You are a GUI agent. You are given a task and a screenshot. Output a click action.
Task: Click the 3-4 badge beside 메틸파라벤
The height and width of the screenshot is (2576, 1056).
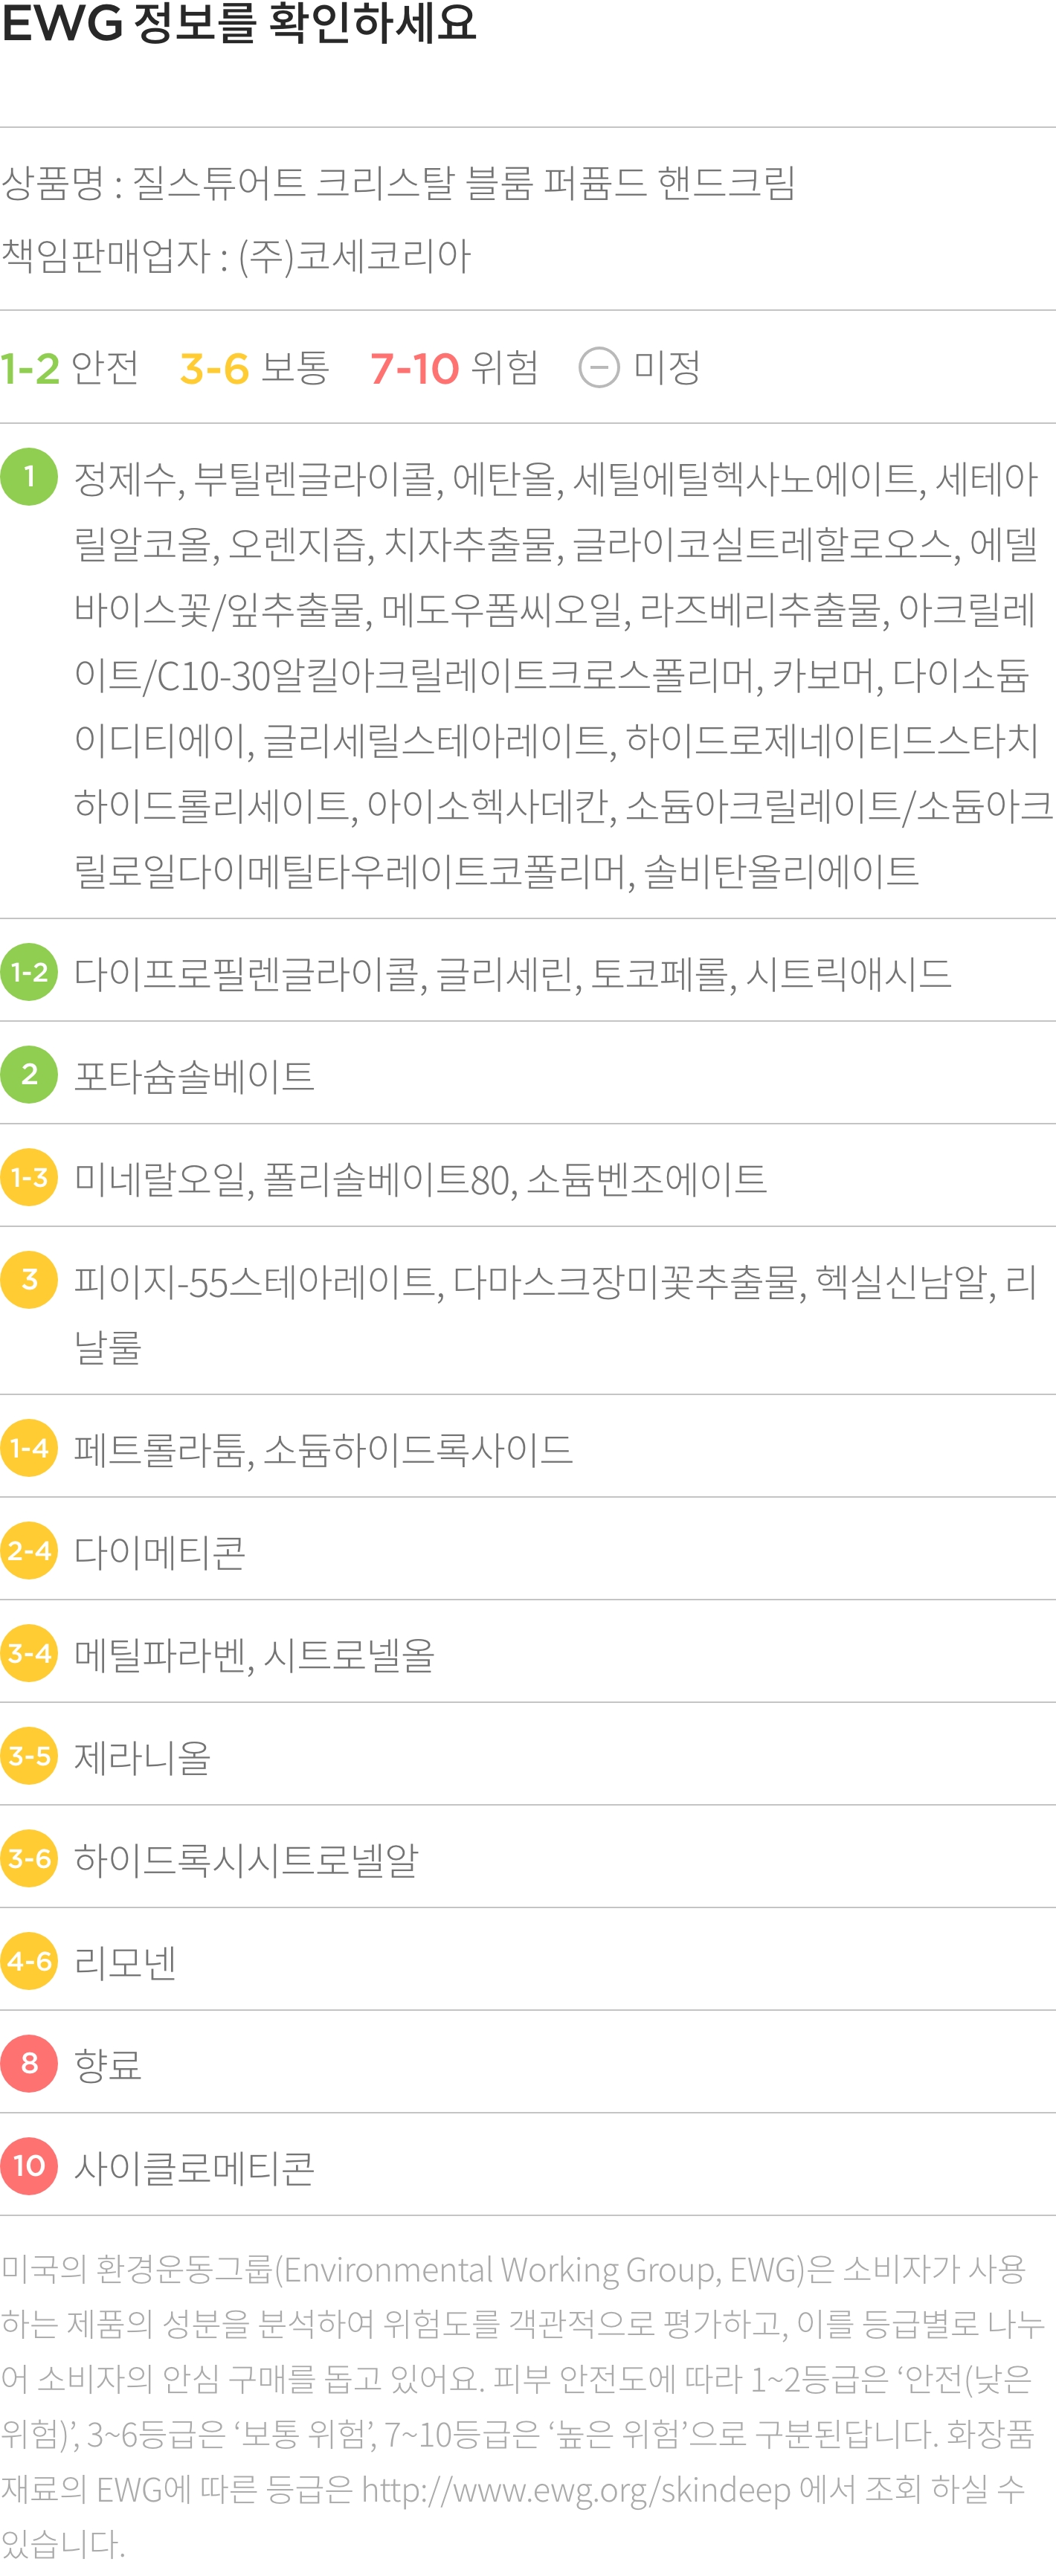coord(29,1654)
